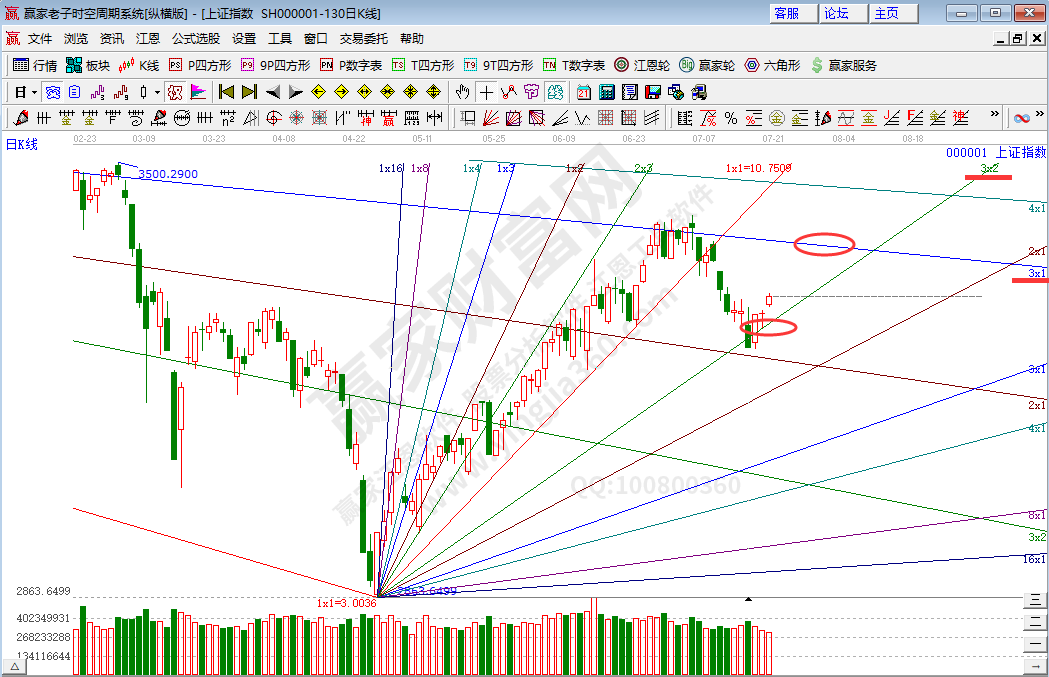Click the 论坛 forum button
Screen dimensions: 1049x677
(x=836, y=13)
